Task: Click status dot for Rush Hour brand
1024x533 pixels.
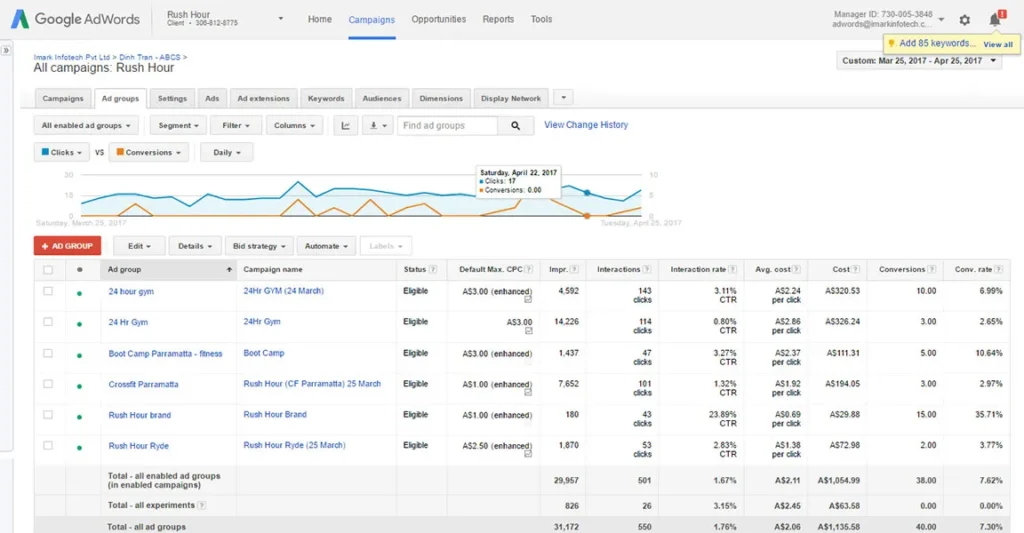Action: (x=80, y=417)
